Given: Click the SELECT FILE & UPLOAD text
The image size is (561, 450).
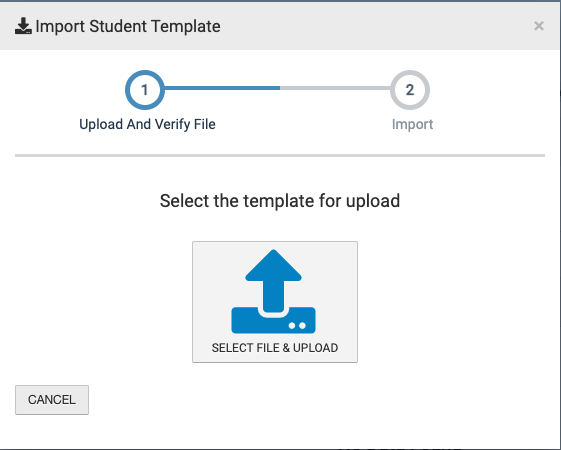Looking at the screenshot, I should tap(275, 348).
